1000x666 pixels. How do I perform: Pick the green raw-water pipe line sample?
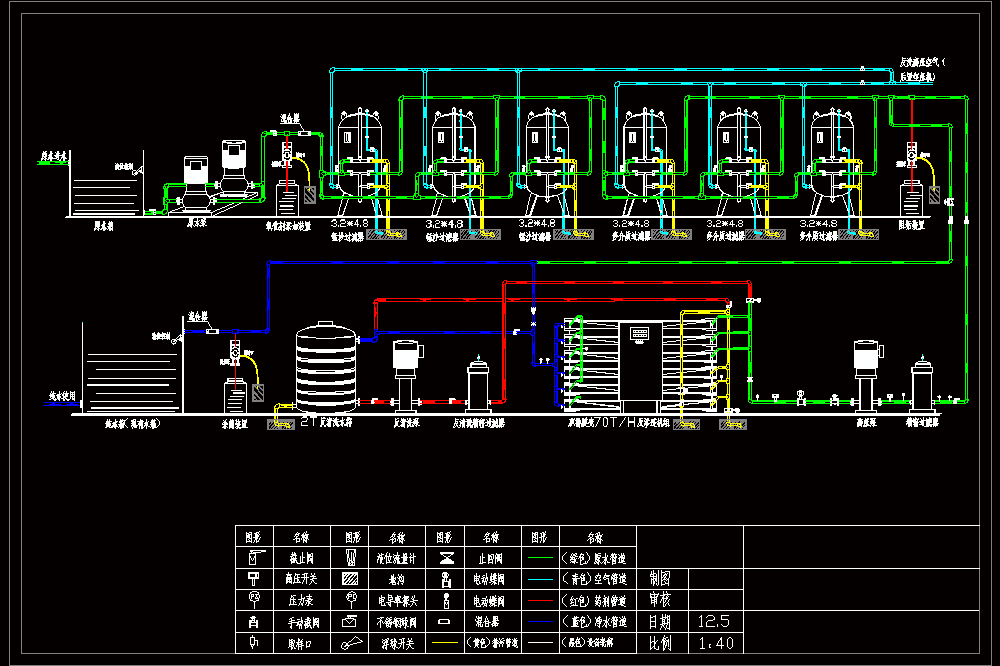540,558
